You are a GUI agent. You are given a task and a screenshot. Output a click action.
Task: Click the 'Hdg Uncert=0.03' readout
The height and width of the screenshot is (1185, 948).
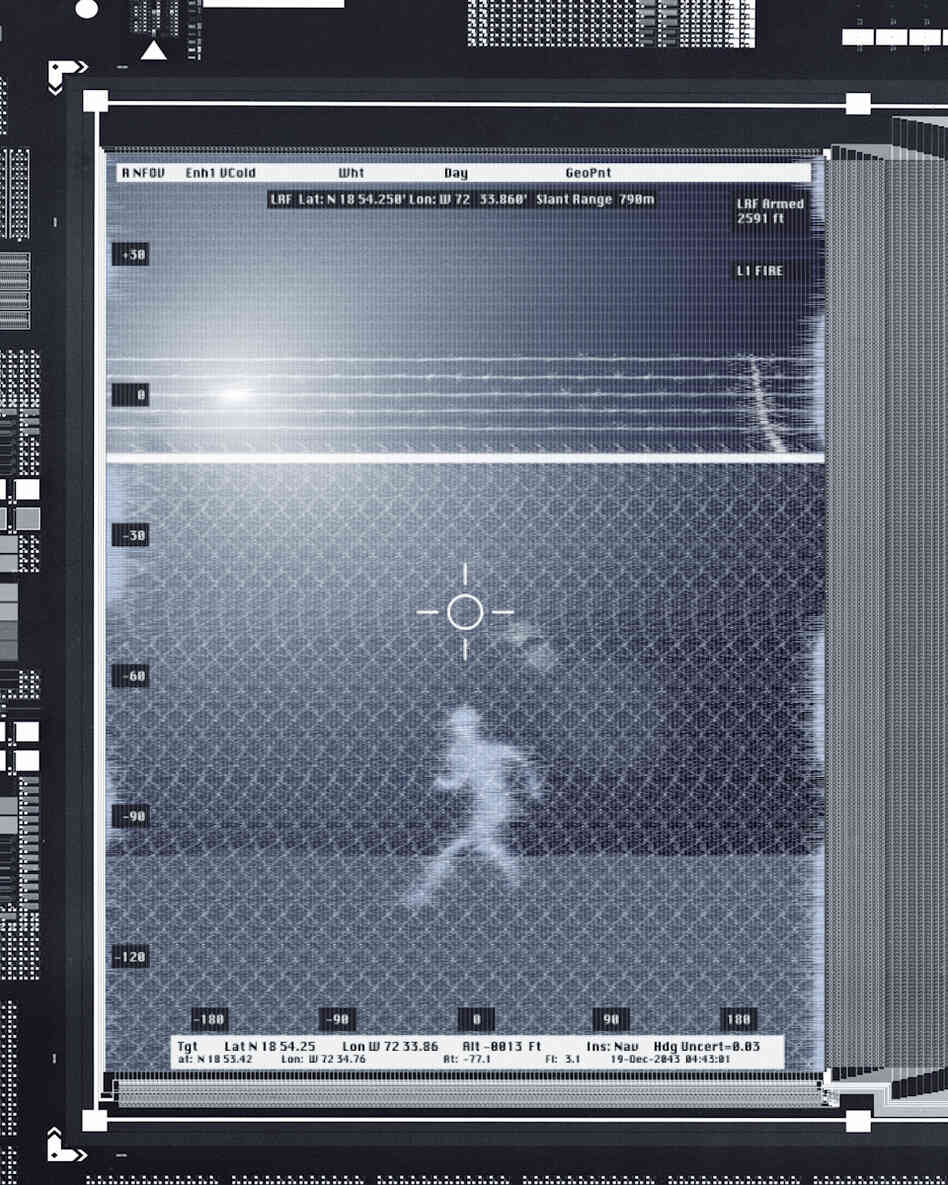point(707,1047)
